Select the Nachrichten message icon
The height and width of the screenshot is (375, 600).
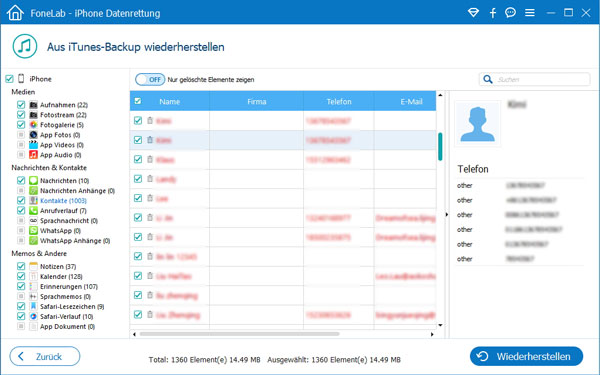tap(33, 180)
